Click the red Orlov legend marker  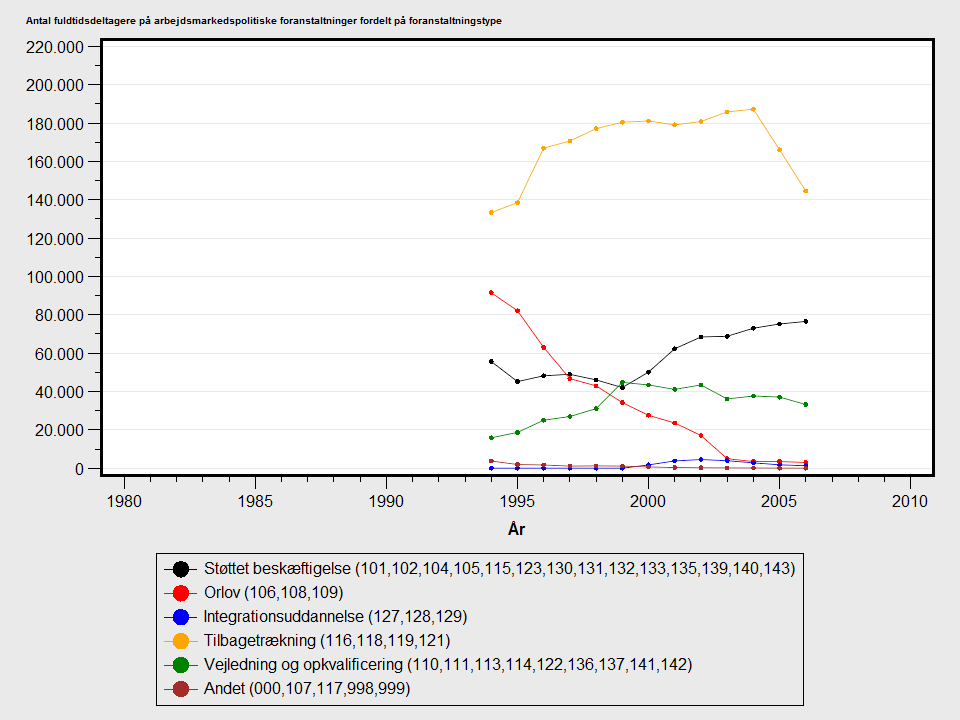pyautogui.click(x=181, y=593)
